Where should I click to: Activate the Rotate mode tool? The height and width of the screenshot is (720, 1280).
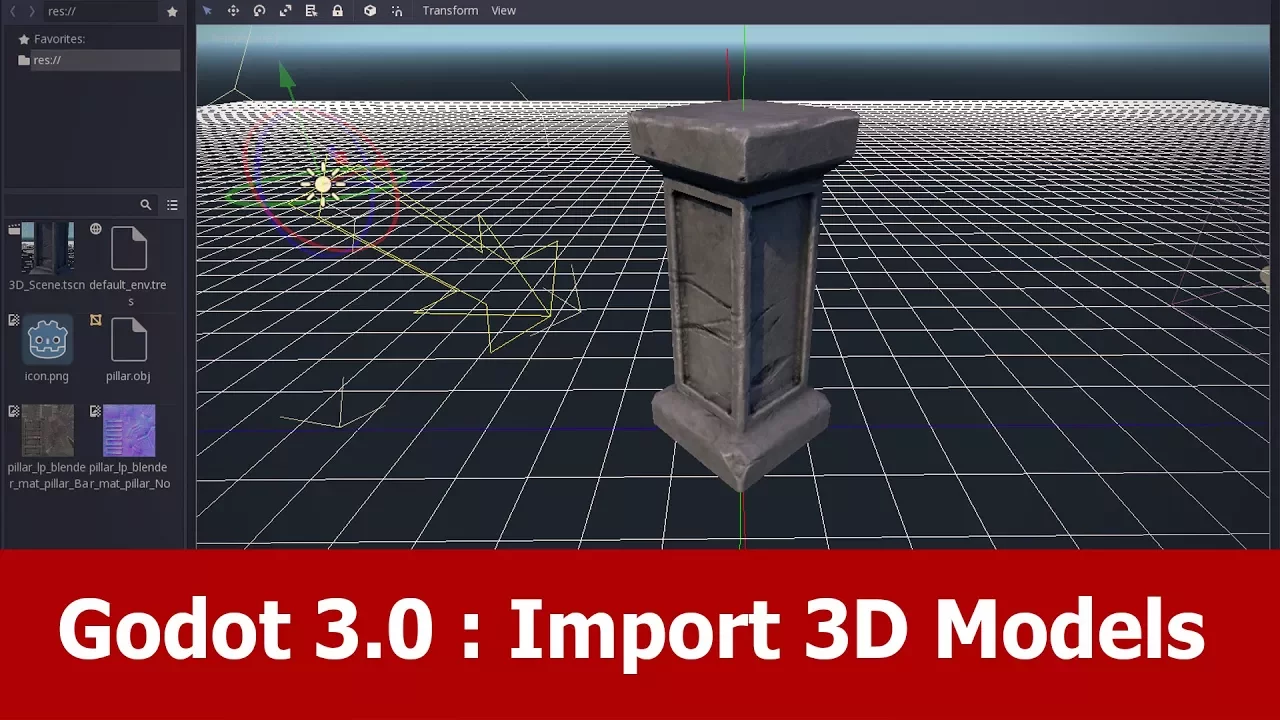[259, 10]
